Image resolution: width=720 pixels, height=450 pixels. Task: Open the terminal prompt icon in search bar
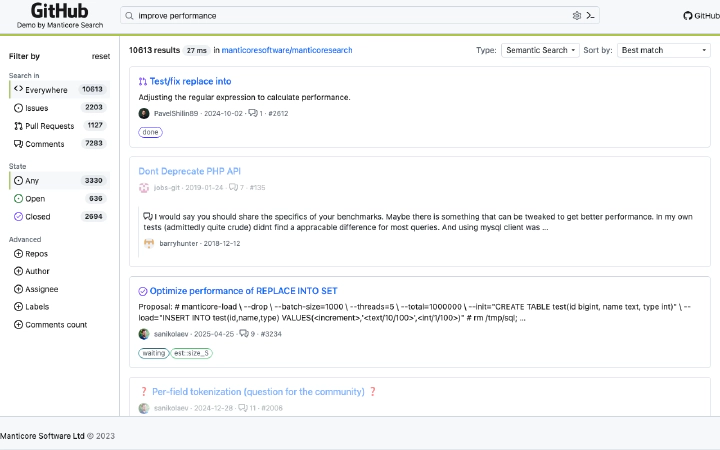coord(591,16)
